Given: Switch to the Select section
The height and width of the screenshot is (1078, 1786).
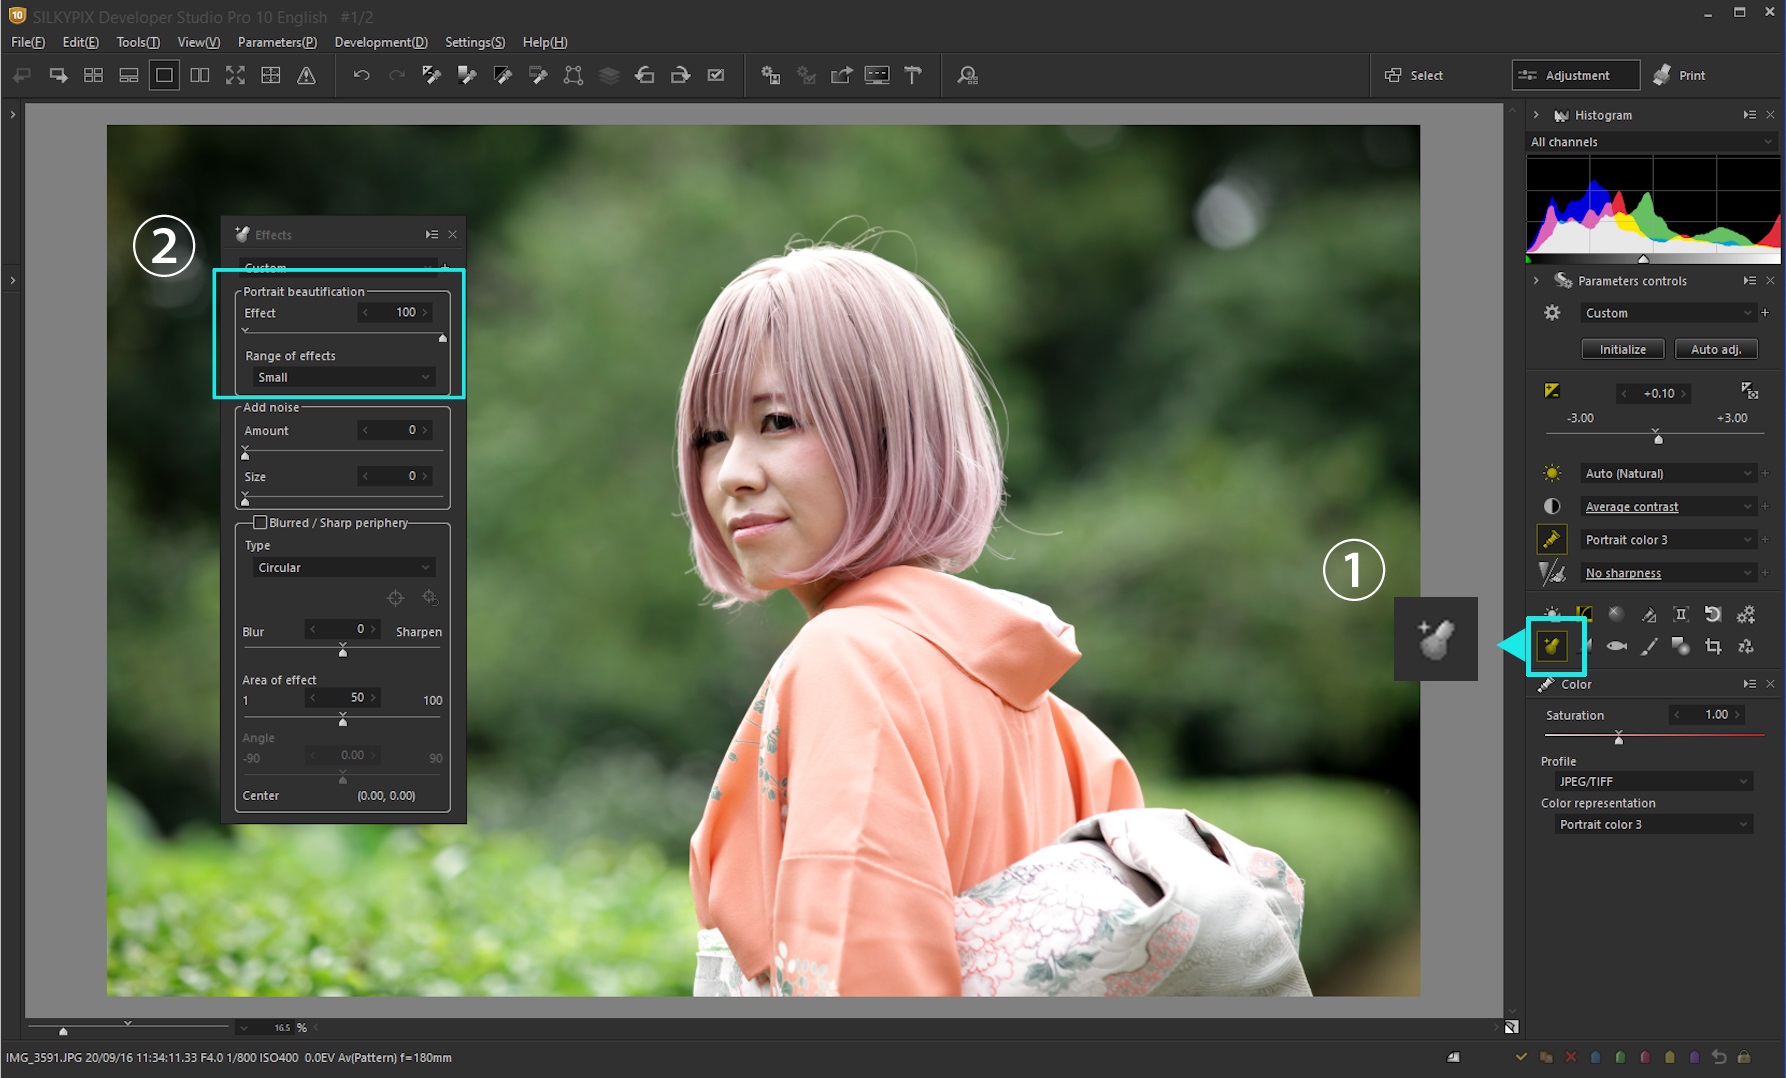Looking at the screenshot, I should pyautogui.click(x=1414, y=75).
